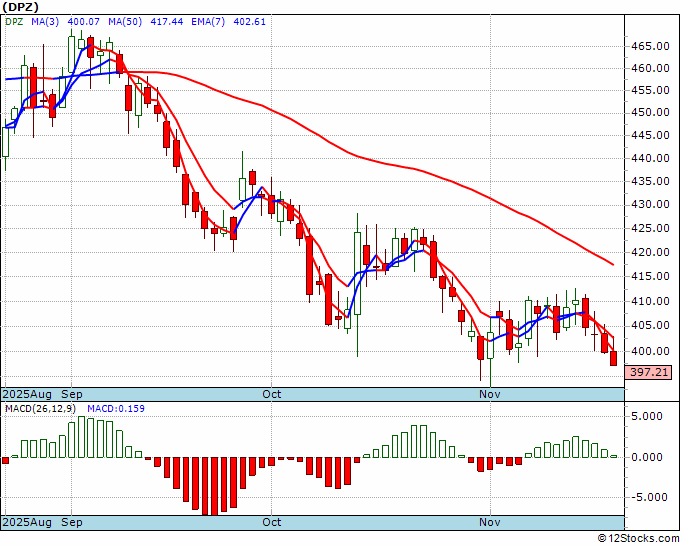Viewport: 680px width, 546px height.
Task: Click the 445.00 price axis label
Action: tap(649, 135)
